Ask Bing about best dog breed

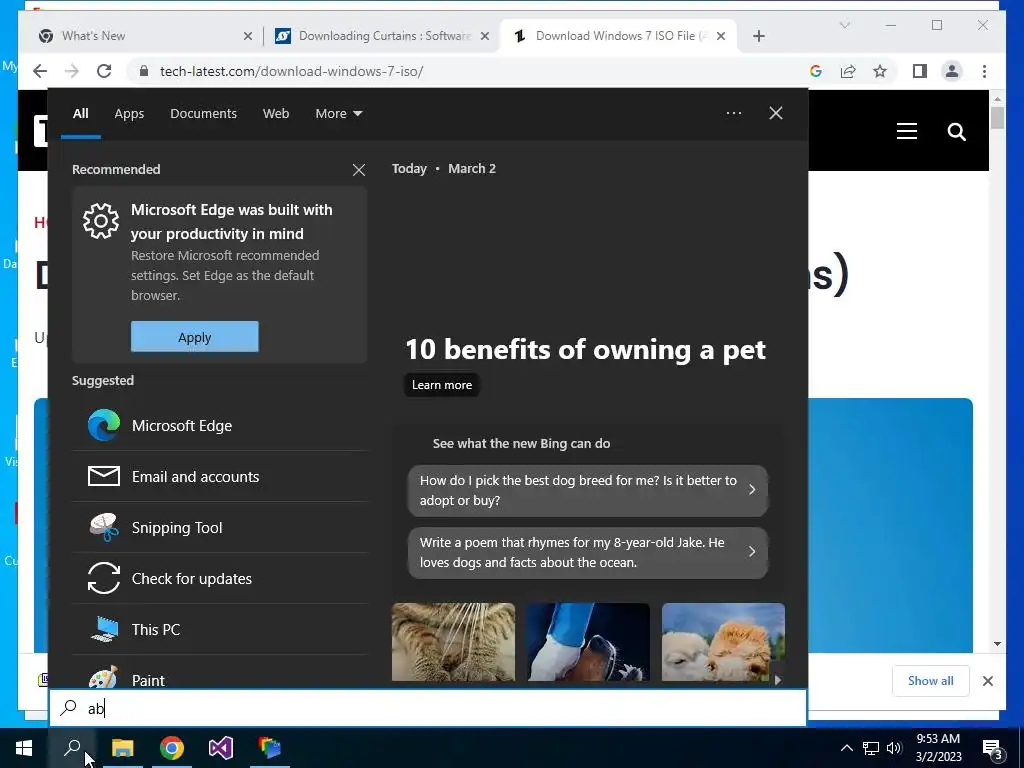(x=588, y=490)
